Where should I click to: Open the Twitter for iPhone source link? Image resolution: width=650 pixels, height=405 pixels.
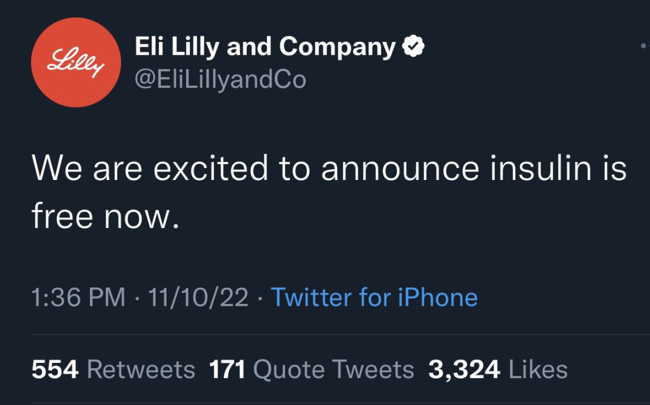pyautogui.click(x=374, y=297)
